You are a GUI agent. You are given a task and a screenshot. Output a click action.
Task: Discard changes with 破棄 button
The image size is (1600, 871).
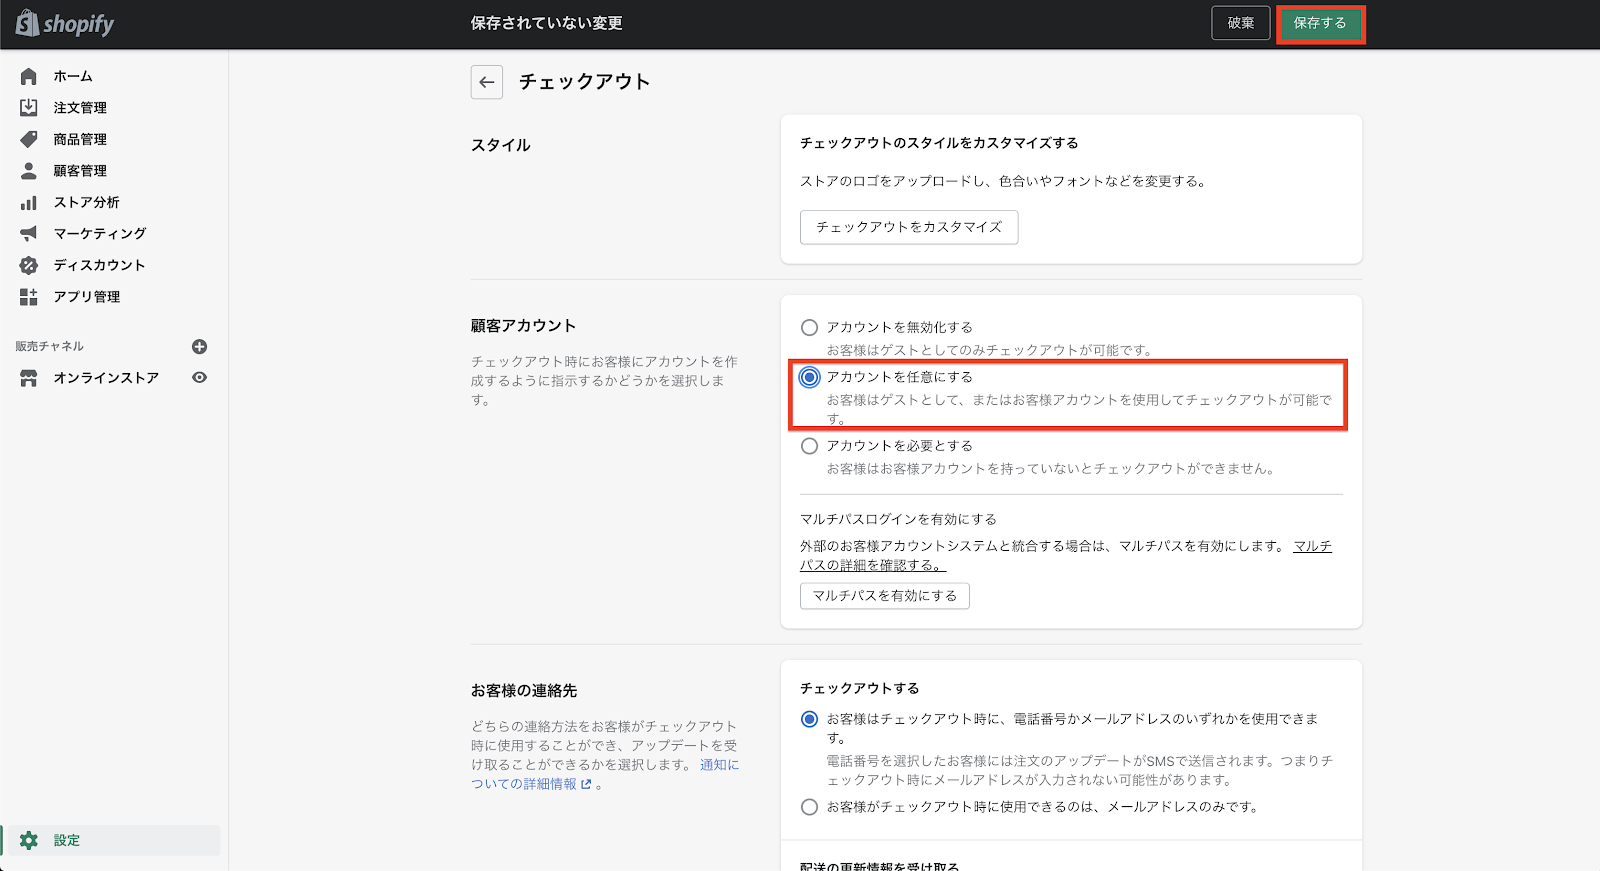(1240, 23)
